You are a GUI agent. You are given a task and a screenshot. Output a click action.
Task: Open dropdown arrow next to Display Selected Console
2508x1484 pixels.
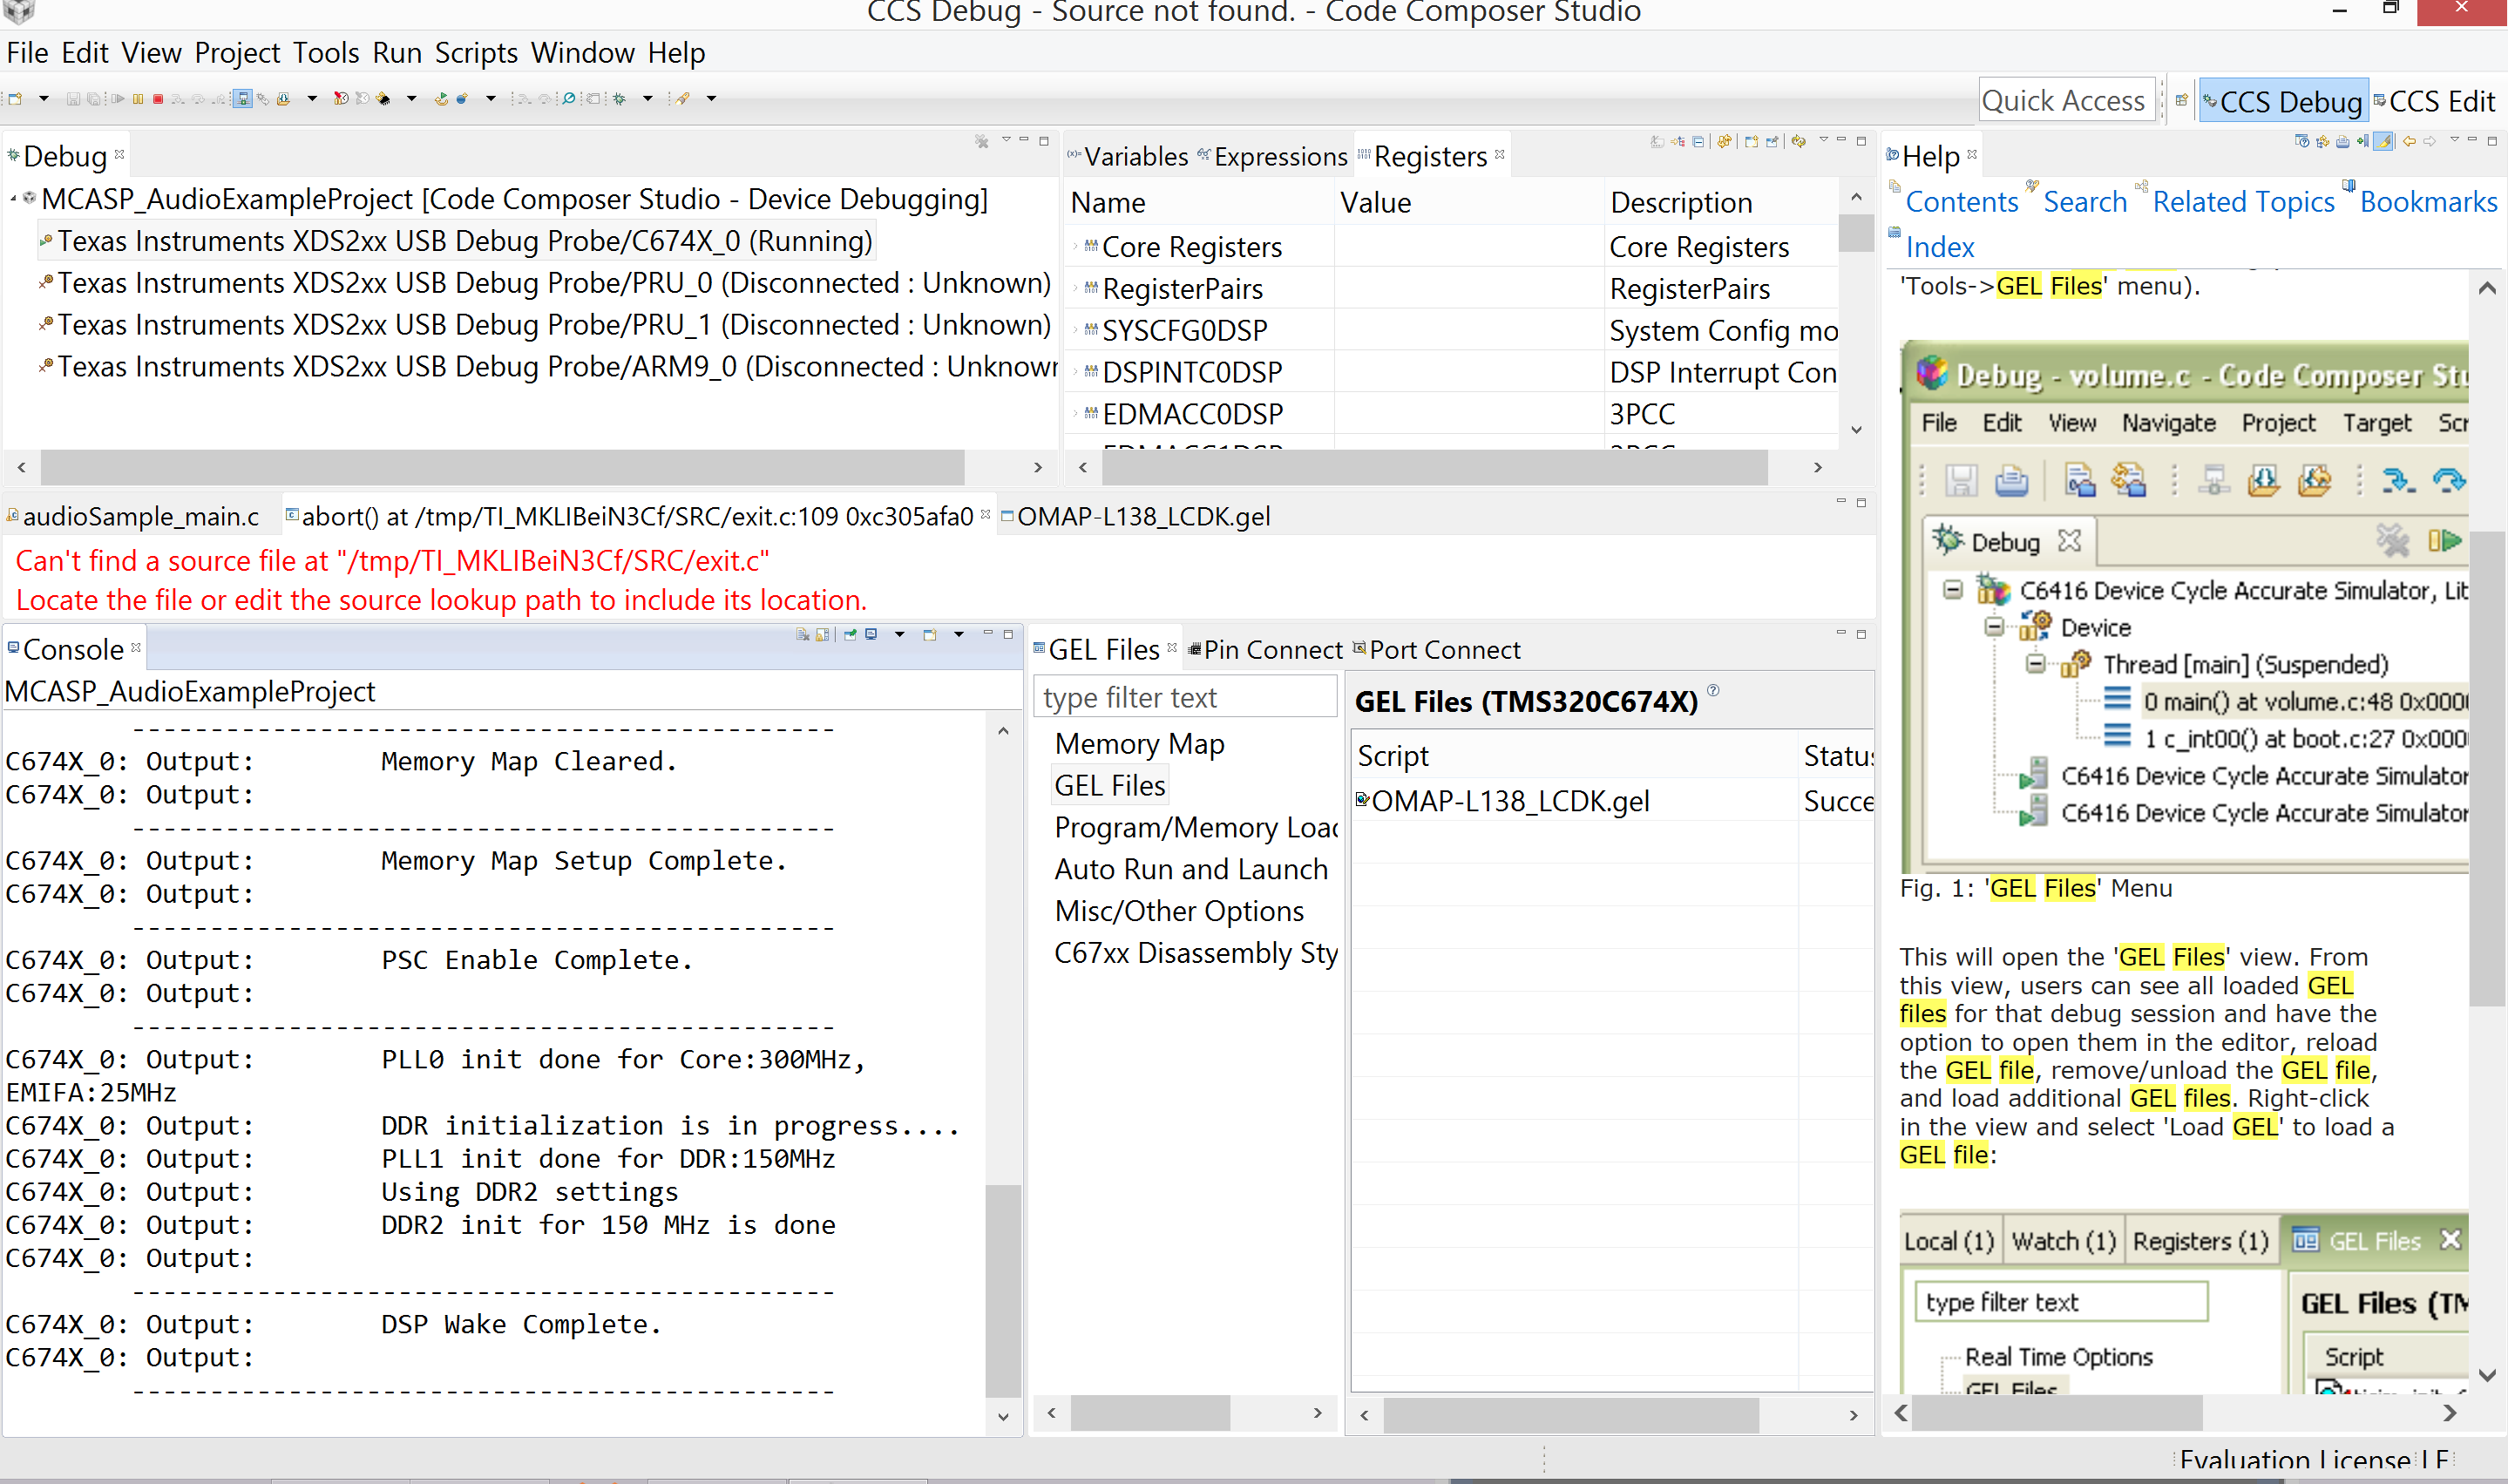900,634
